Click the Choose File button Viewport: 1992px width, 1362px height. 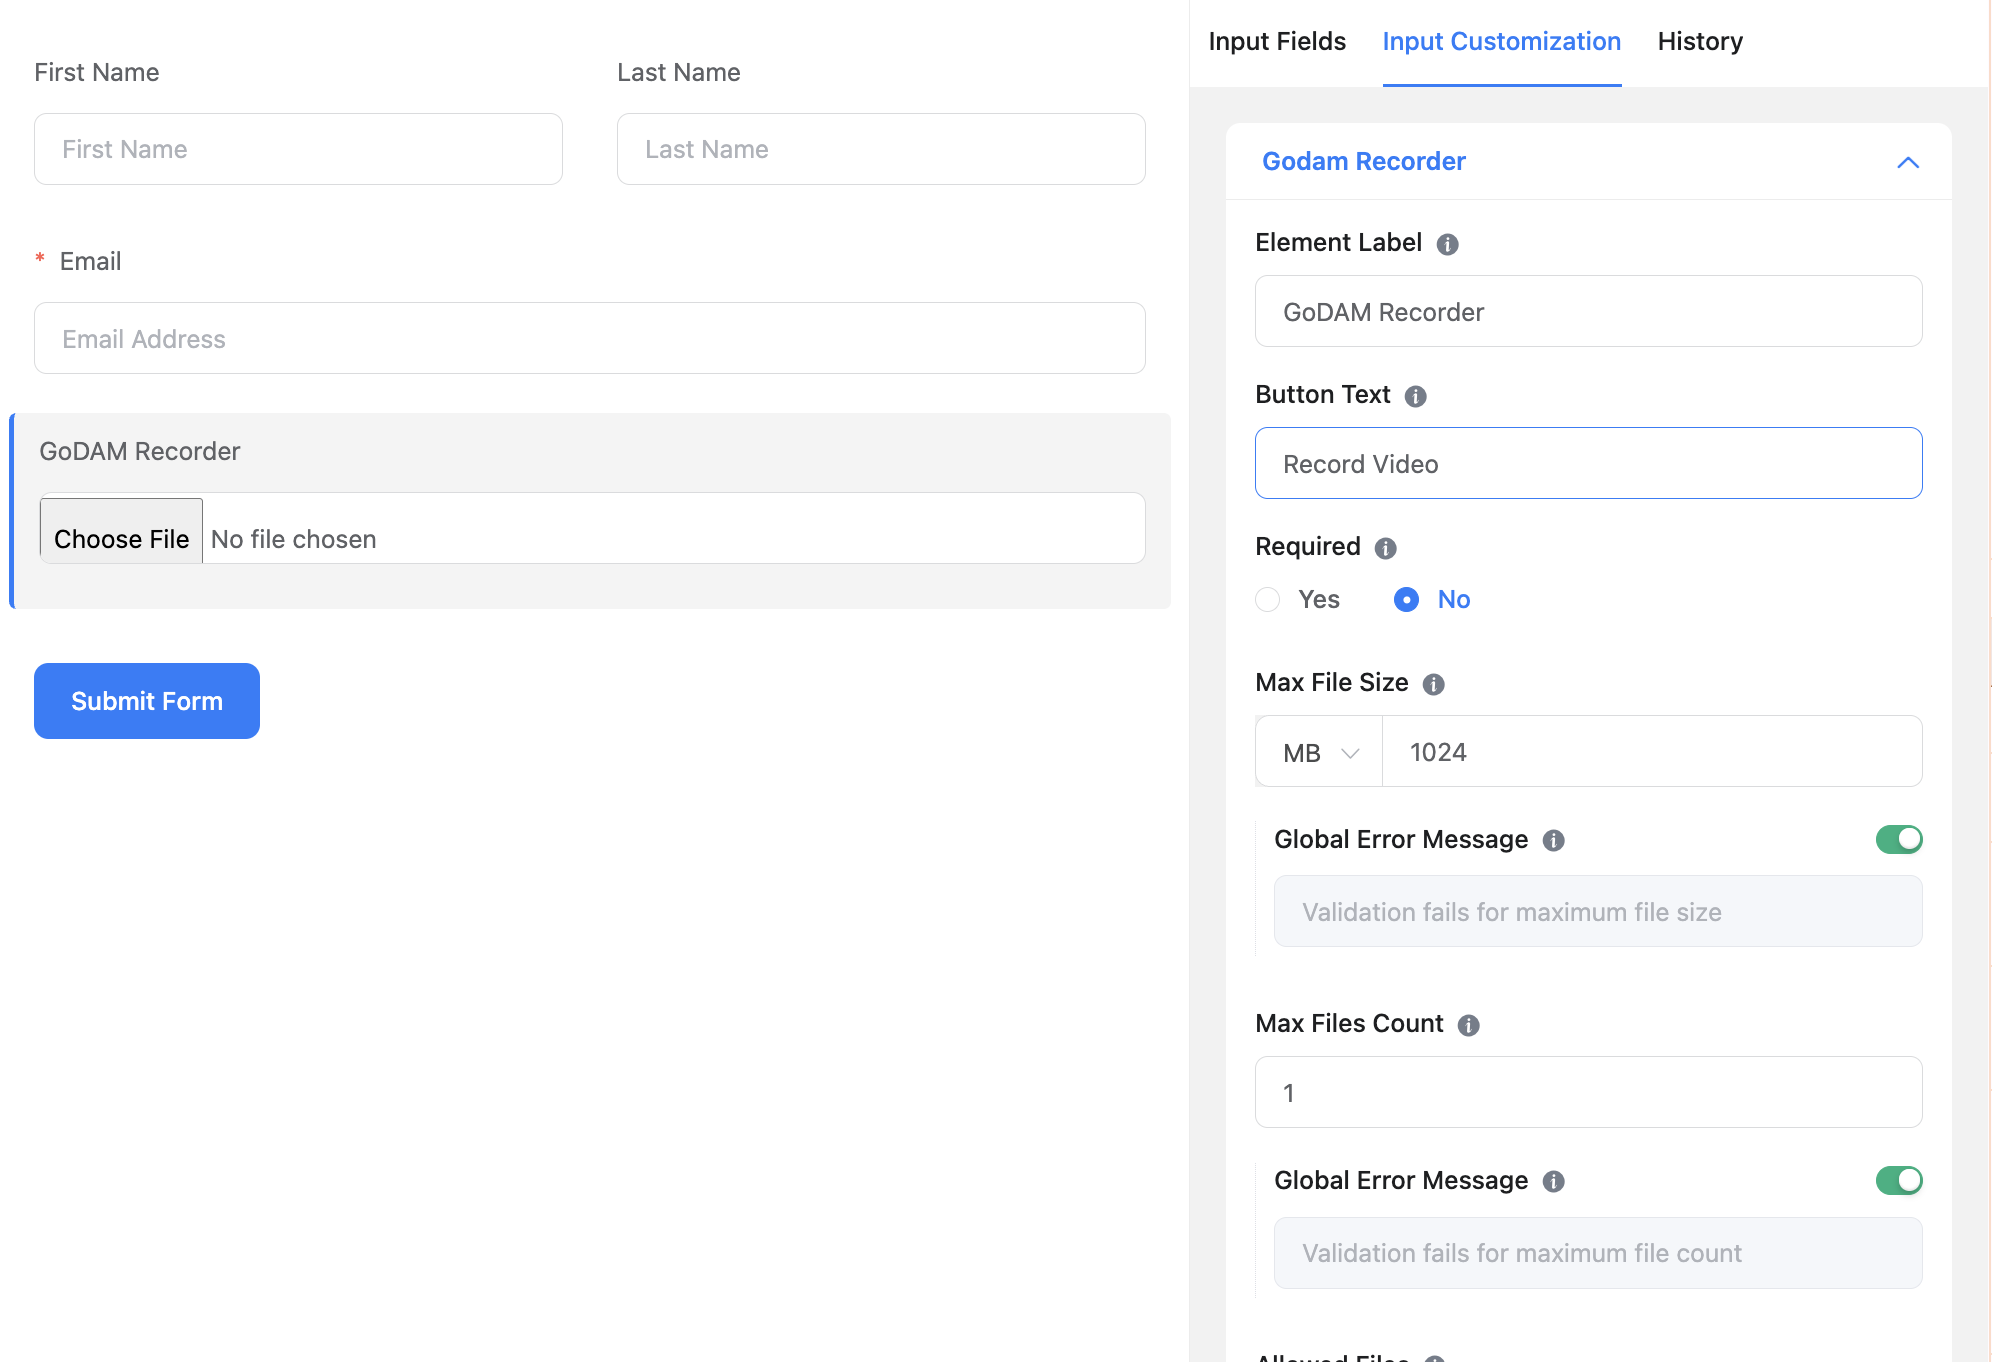click(x=121, y=538)
